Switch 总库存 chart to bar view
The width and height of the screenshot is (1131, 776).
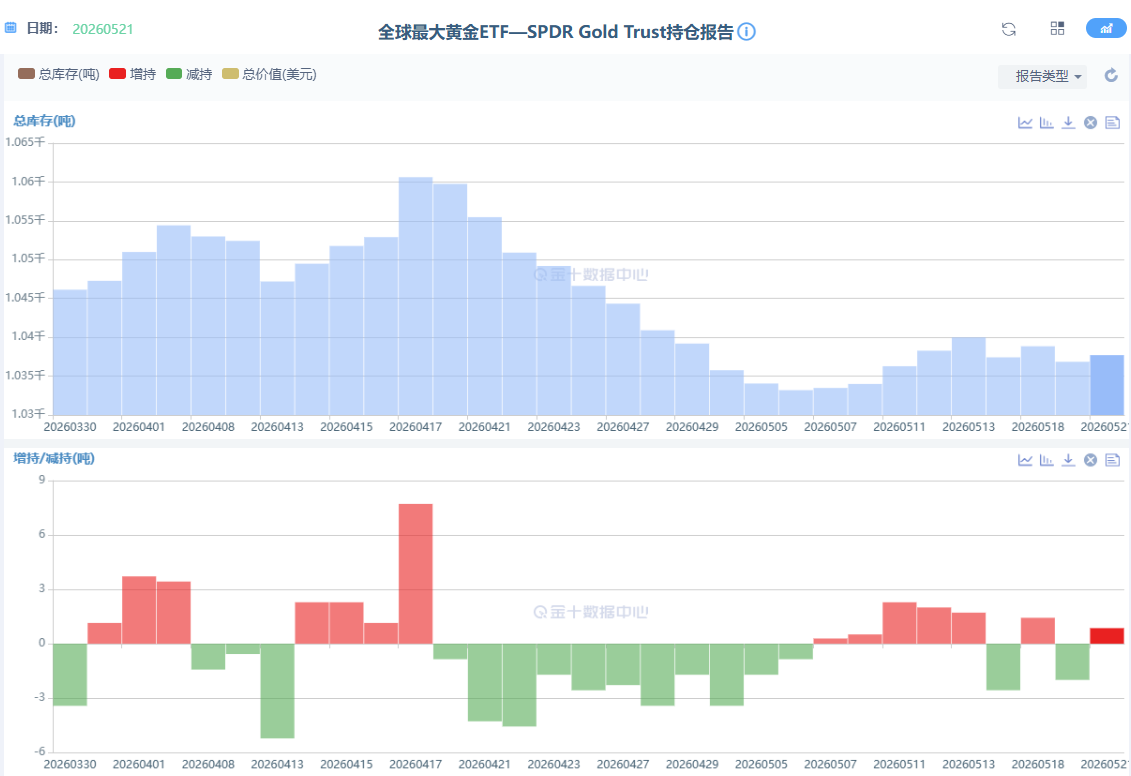click(x=1047, y=123)
